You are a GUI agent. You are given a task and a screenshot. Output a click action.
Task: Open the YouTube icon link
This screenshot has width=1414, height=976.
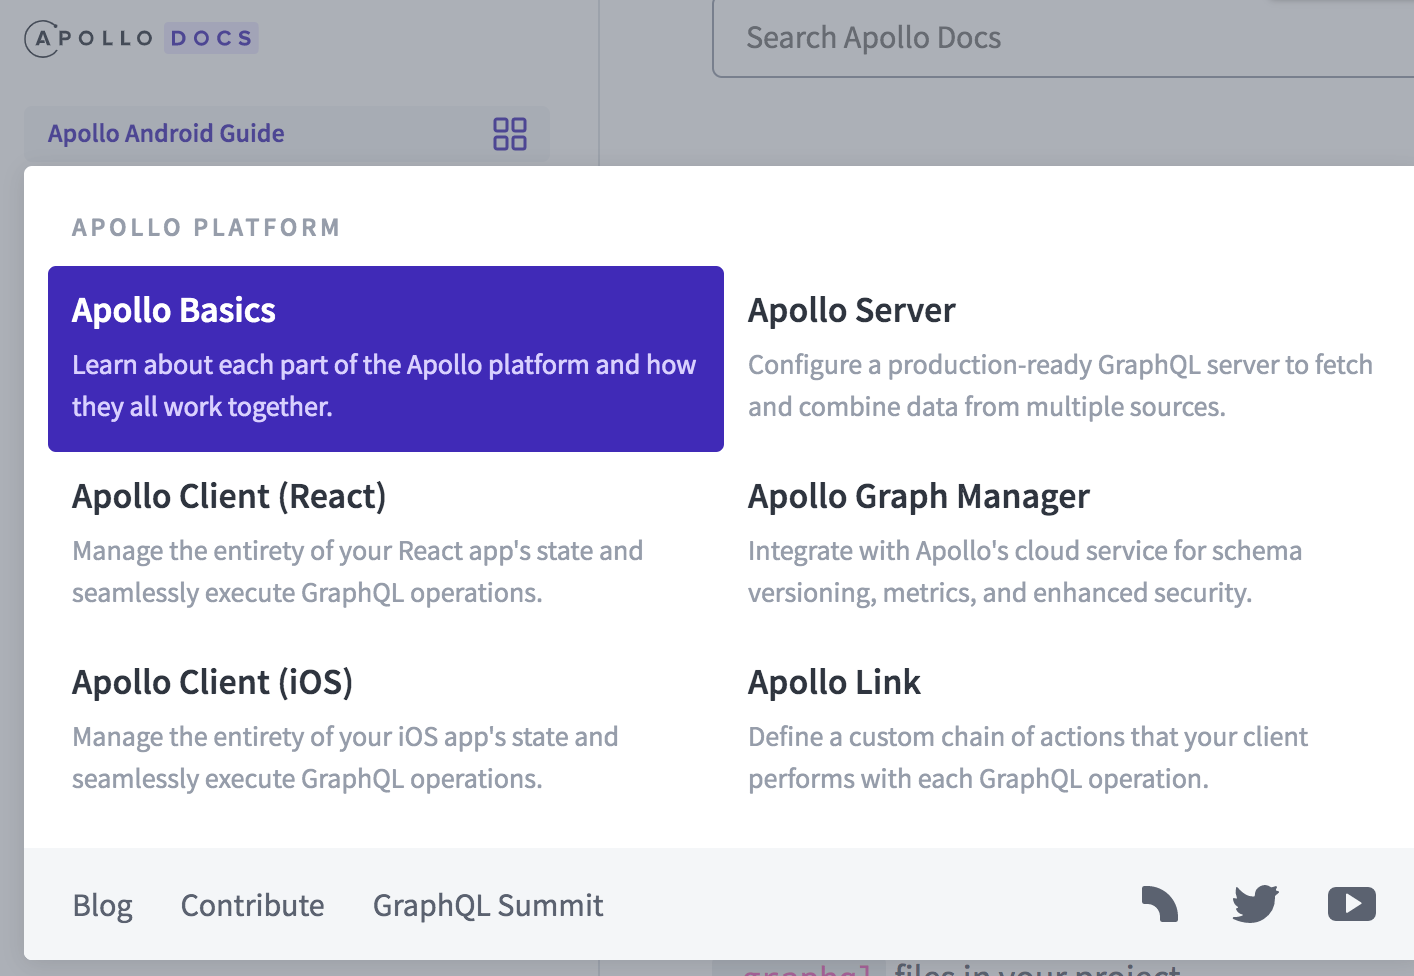(x=1351, y=904)
